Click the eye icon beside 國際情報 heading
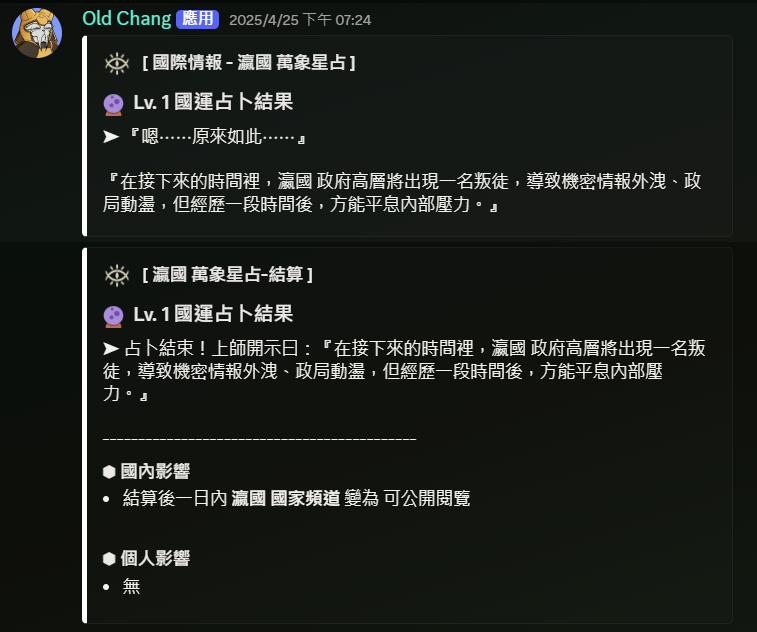 [117, 63]
